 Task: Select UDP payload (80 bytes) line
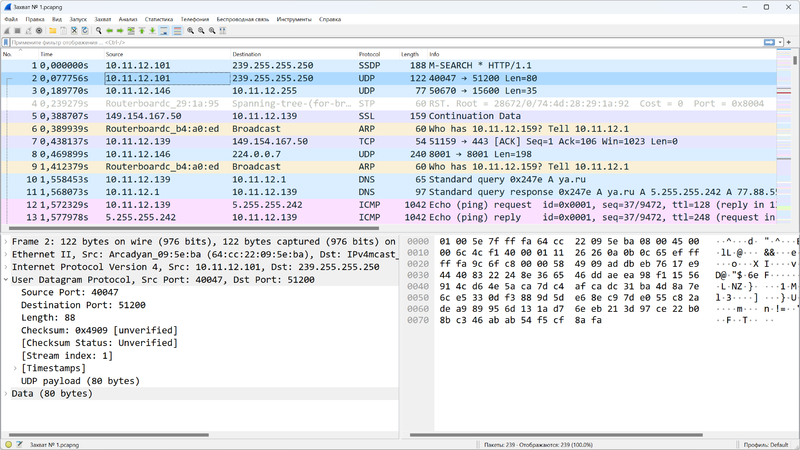coord(80,381)
